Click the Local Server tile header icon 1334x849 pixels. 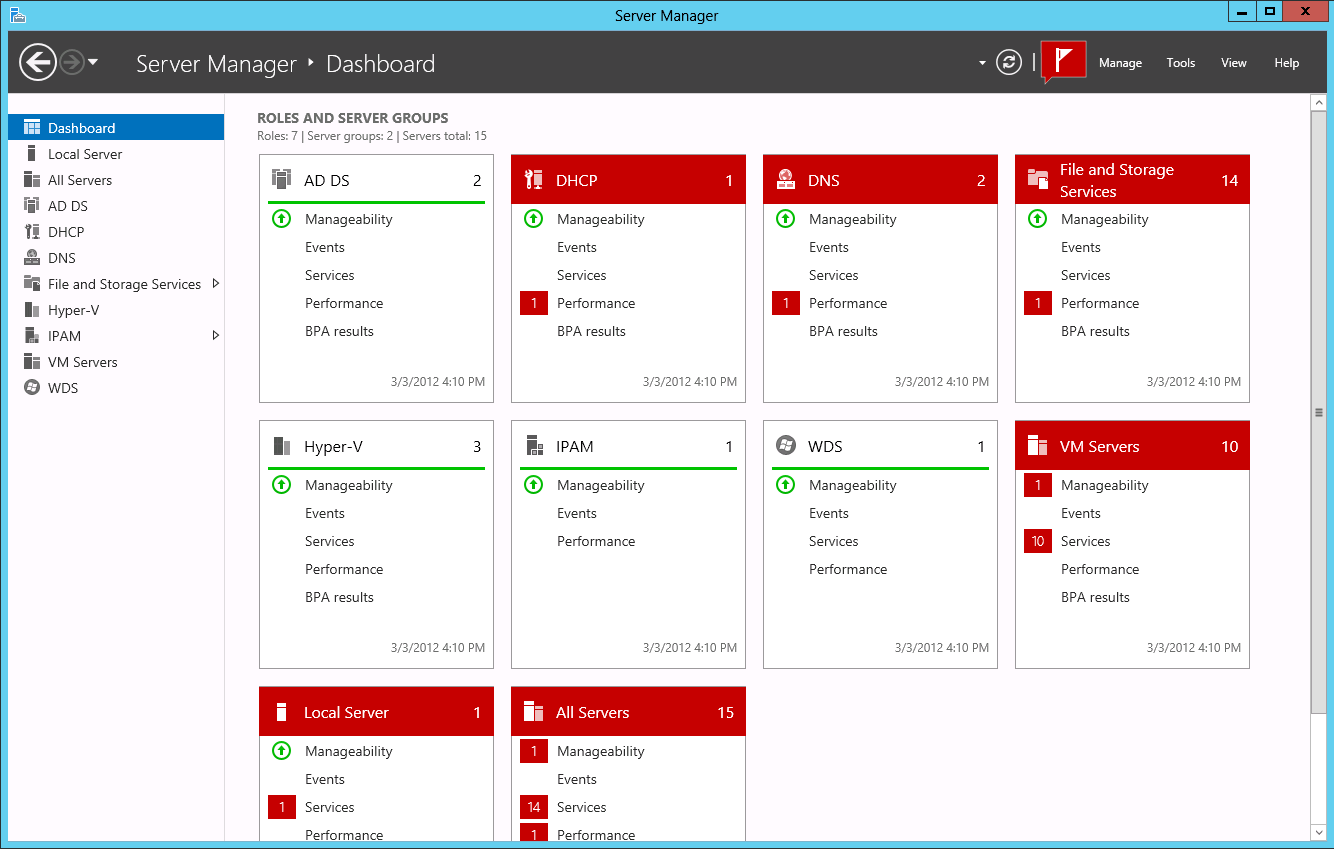coord(281,712)
